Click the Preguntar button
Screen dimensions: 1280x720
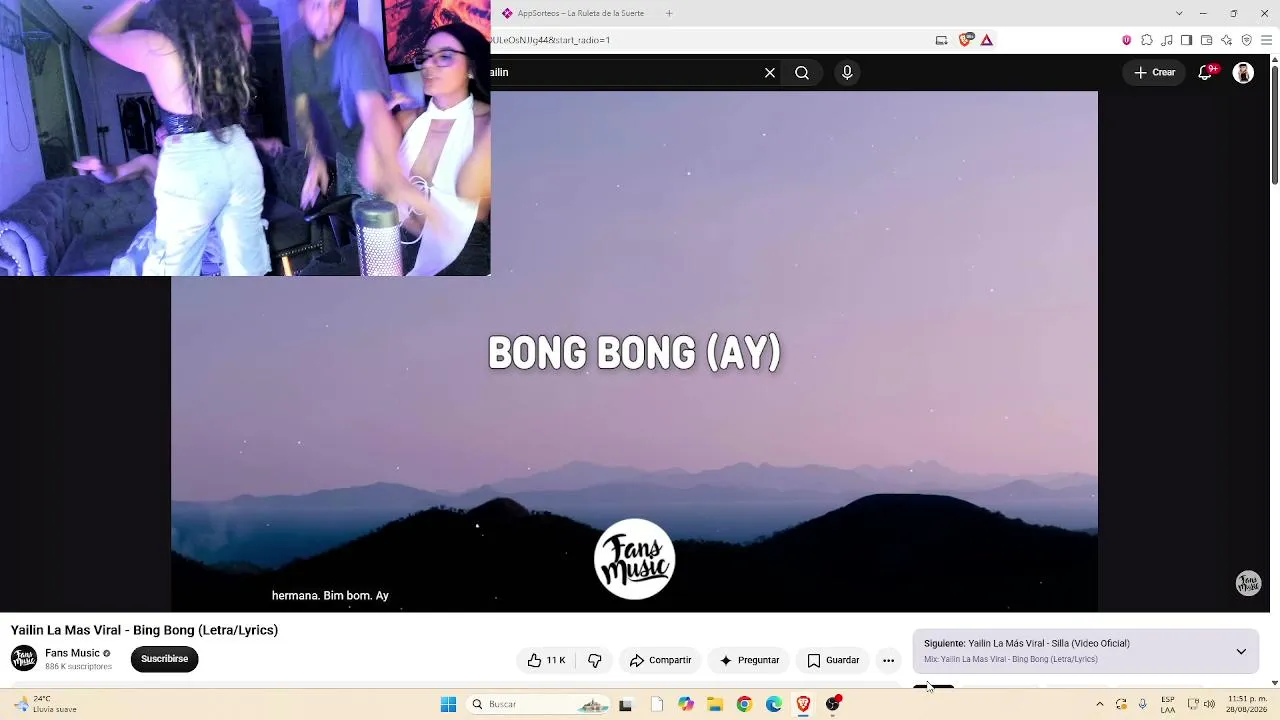(x=749, y=660)
